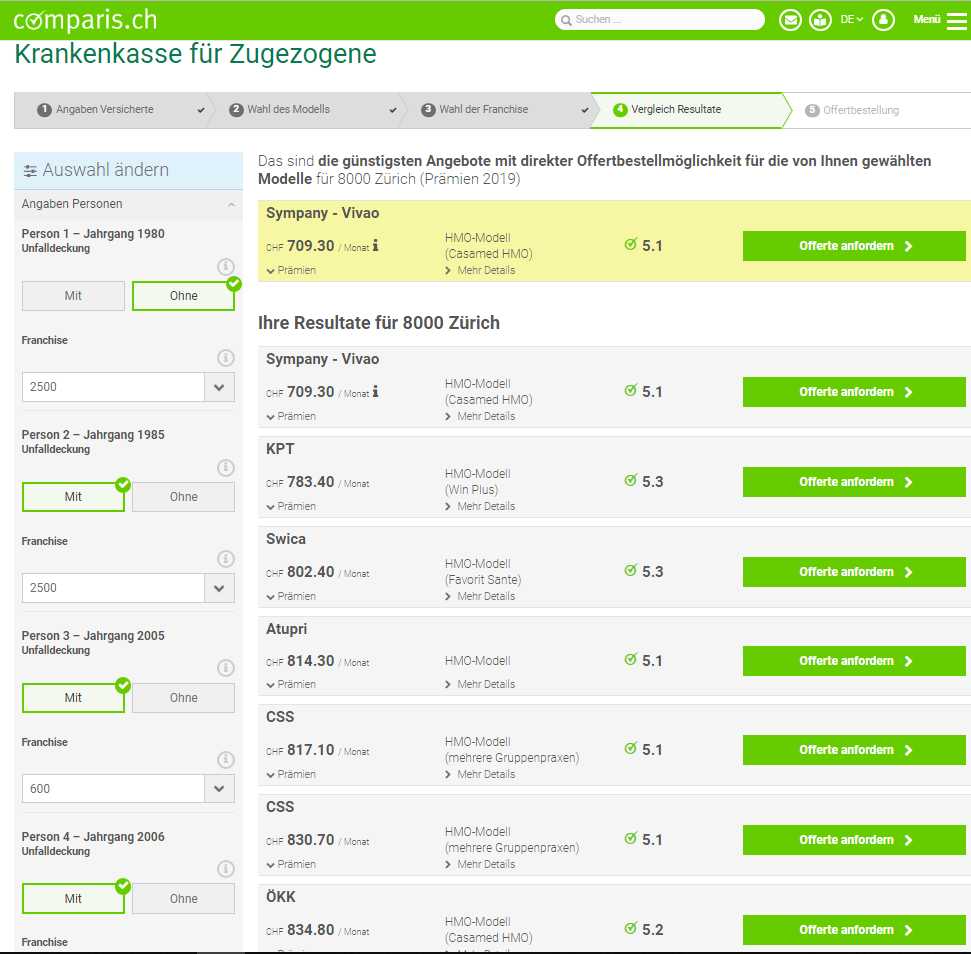Image resolution: width=971 pixels, height=954 pixels.
Task: Open Person 1 Franchise dropdown
Action: pos(128,387)
